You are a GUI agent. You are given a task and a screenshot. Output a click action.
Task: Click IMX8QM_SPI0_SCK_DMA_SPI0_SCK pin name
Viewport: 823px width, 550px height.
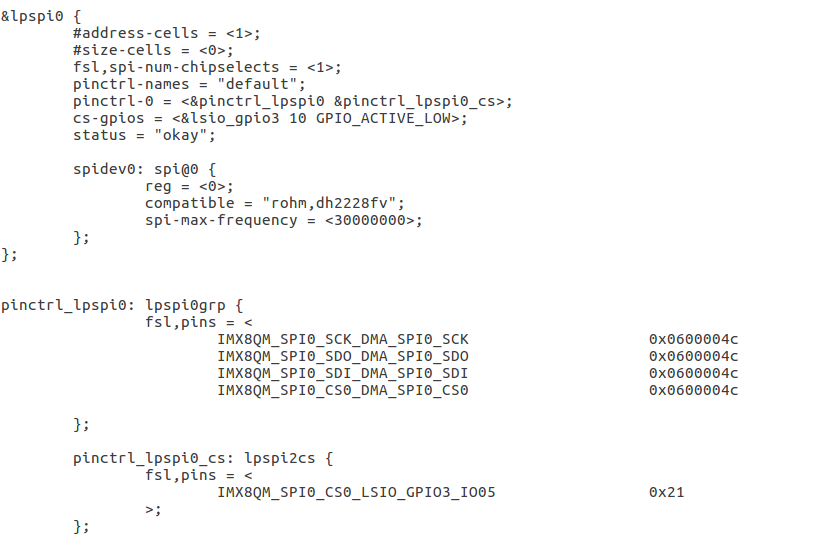point(342,339)
